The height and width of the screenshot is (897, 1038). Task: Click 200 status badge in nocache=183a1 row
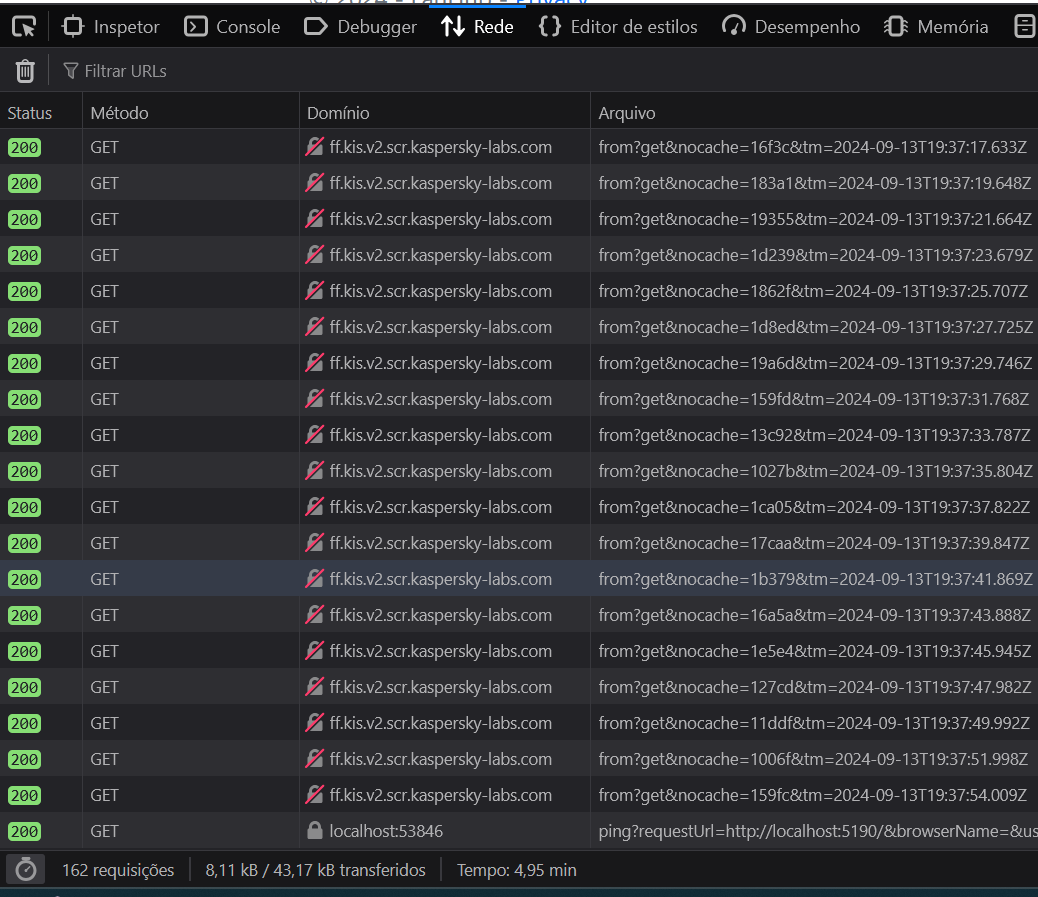pos(24,183)
